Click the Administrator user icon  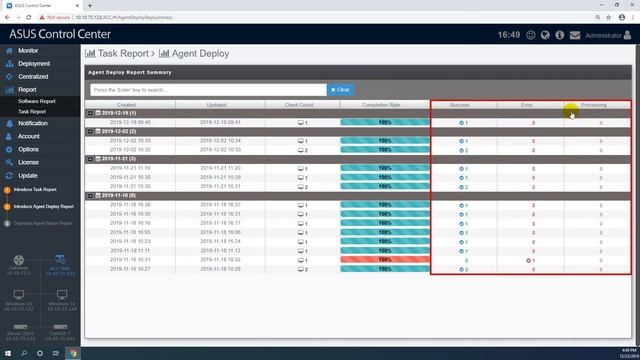point(627,35)
